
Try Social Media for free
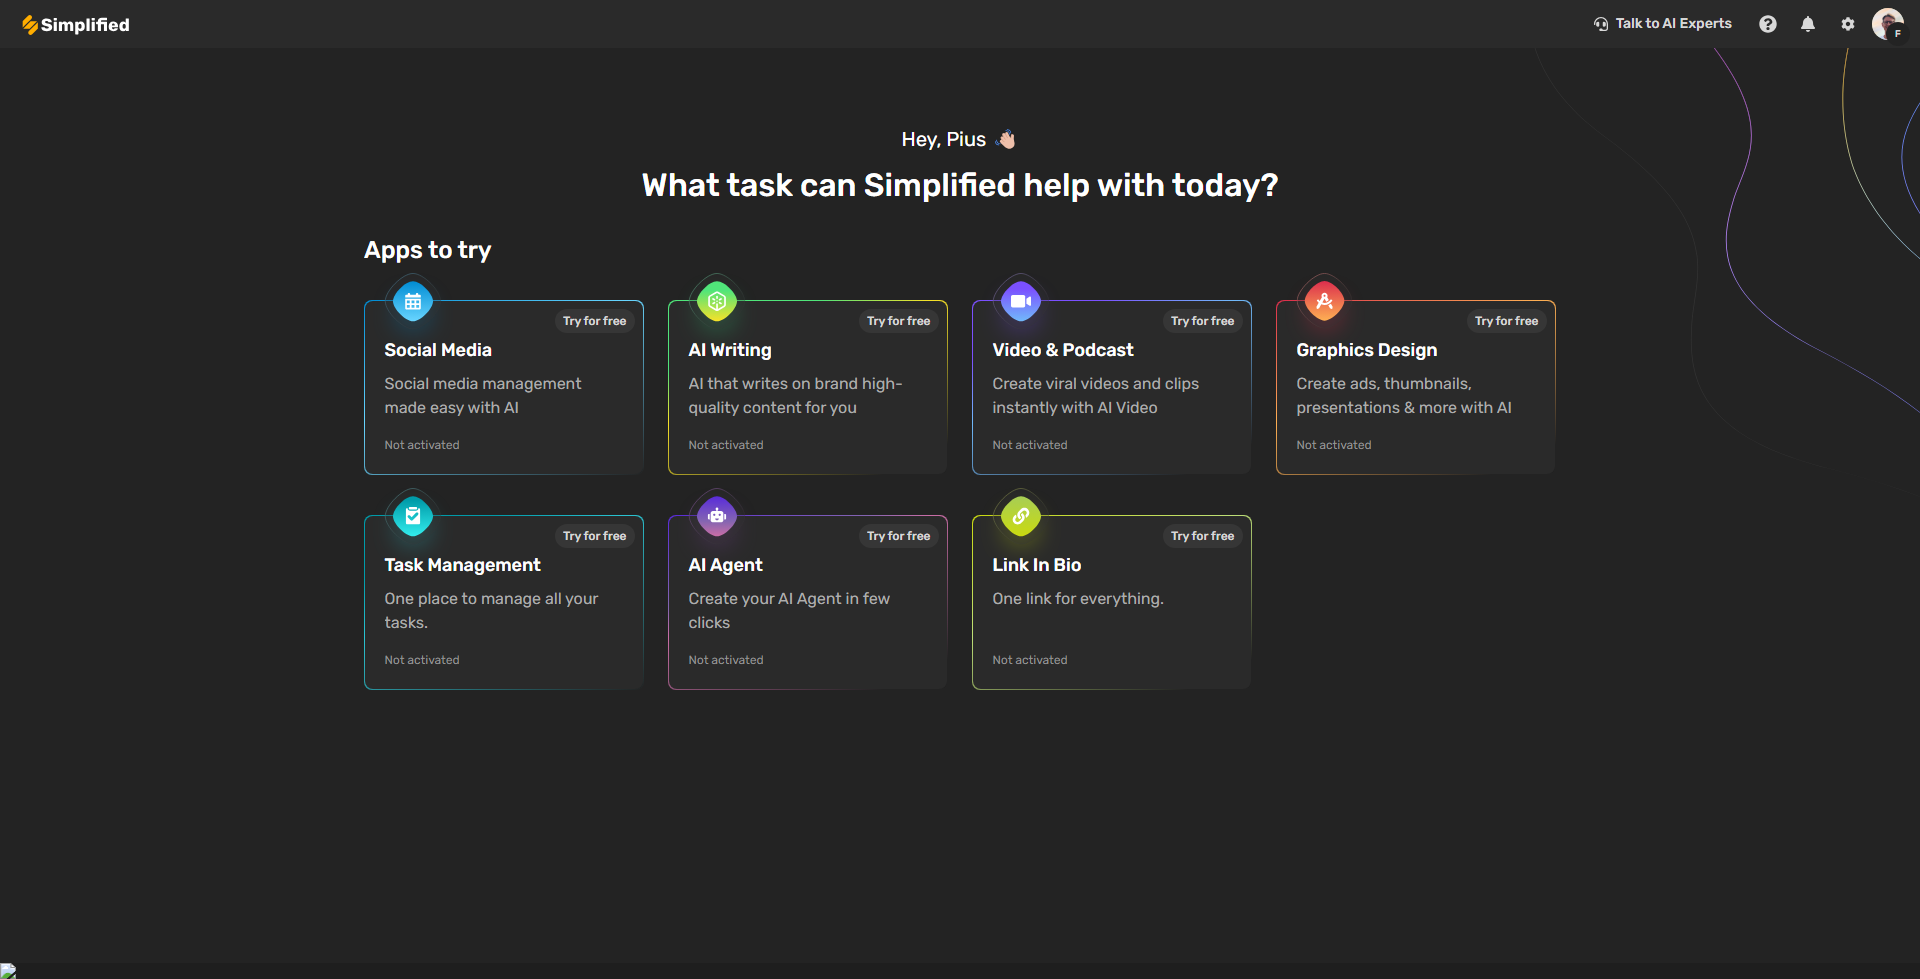click(x=595, y=321)
